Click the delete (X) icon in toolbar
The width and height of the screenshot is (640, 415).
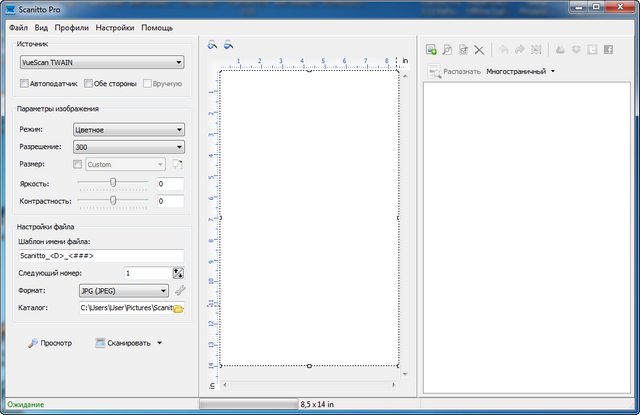click(479, 49)
